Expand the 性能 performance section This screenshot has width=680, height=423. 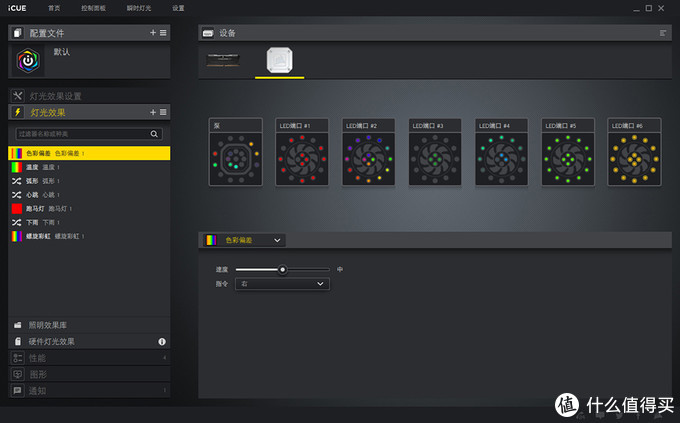pyautogui.click(x=89, y=358)
